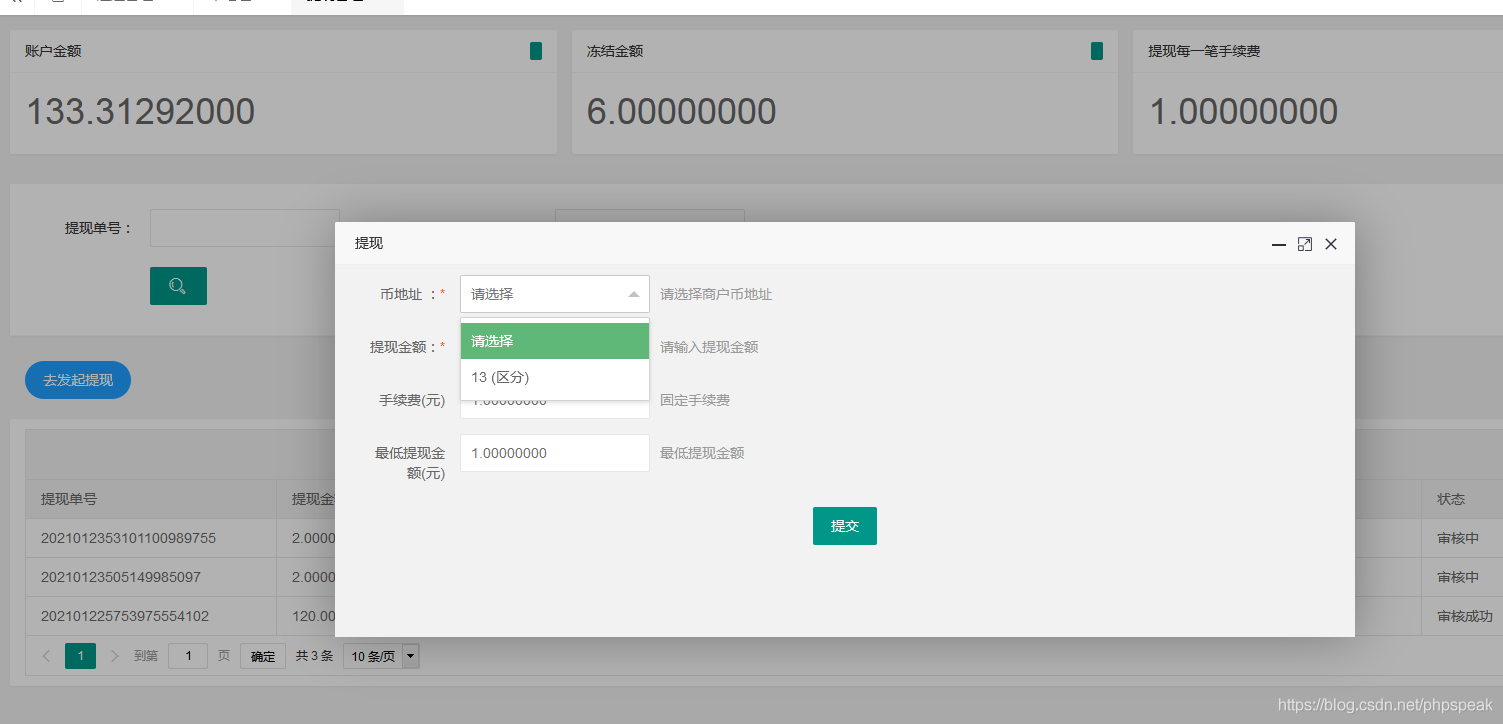Submit the withdrawal with 提交 button

click(x=845, y=526)
